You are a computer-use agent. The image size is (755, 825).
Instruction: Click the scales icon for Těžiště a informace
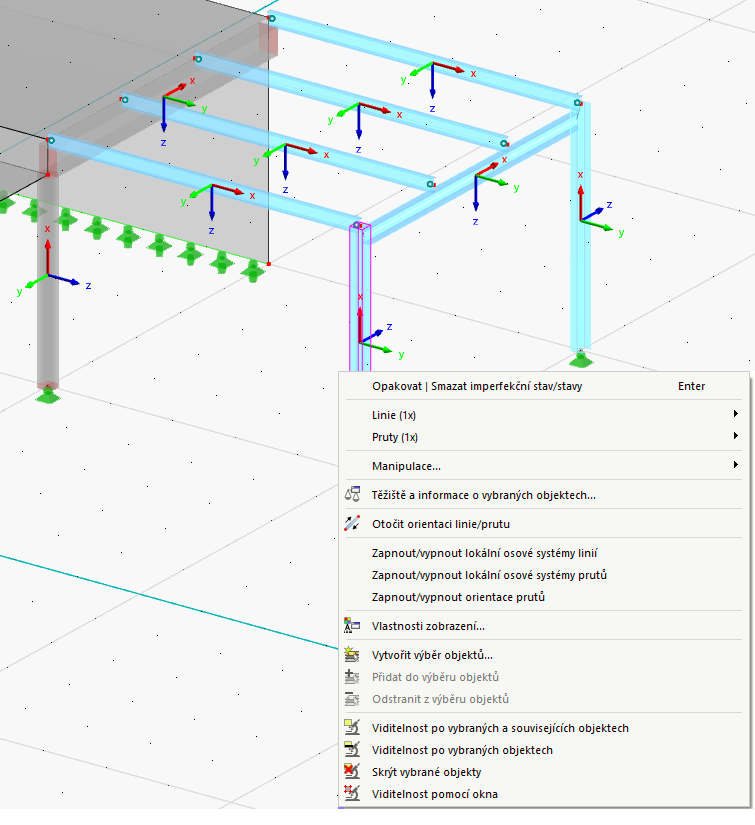(352, 494)
